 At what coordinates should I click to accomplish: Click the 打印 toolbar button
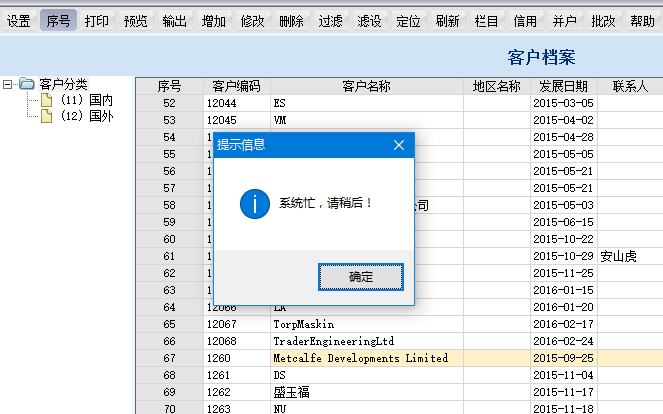click(x=97, y=20)
